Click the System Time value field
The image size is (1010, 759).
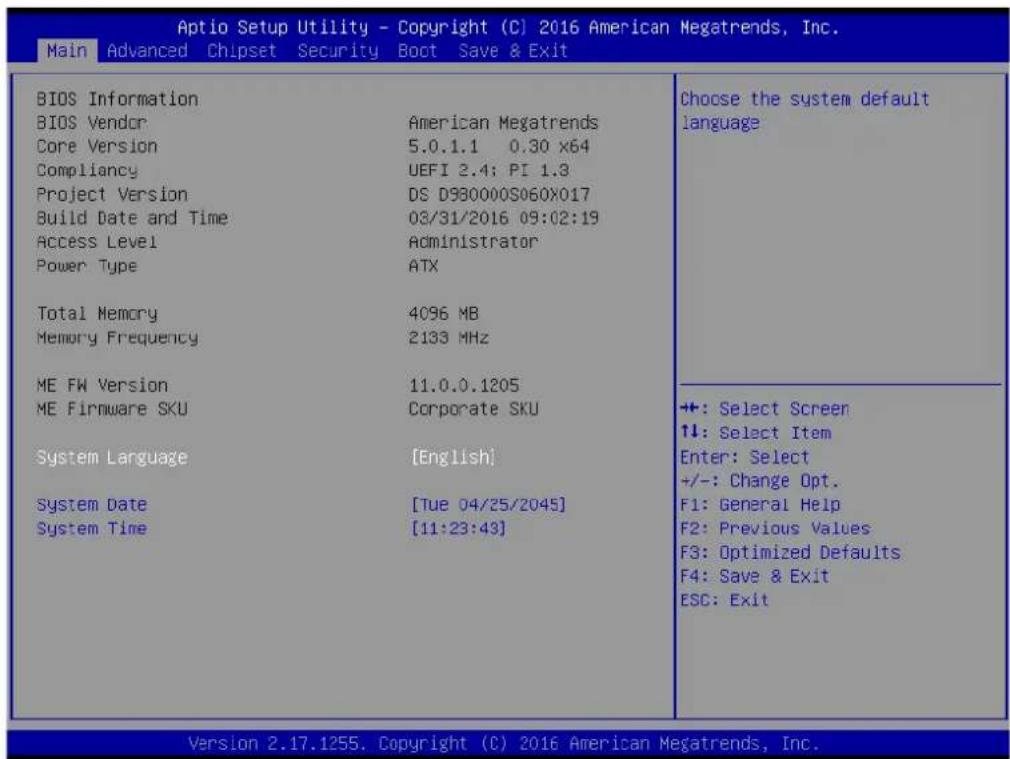coord(458,528)
